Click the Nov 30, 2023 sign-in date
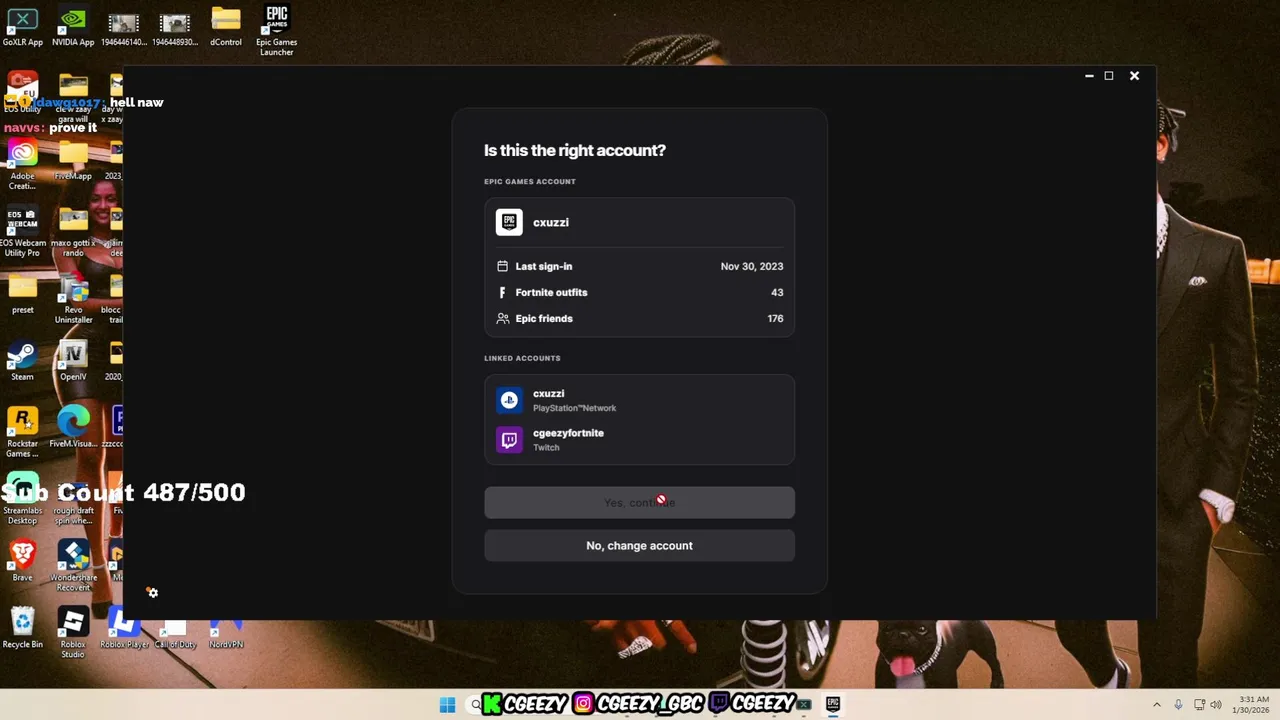Screen dimensions: 1280x720 (x=752, y=266)
